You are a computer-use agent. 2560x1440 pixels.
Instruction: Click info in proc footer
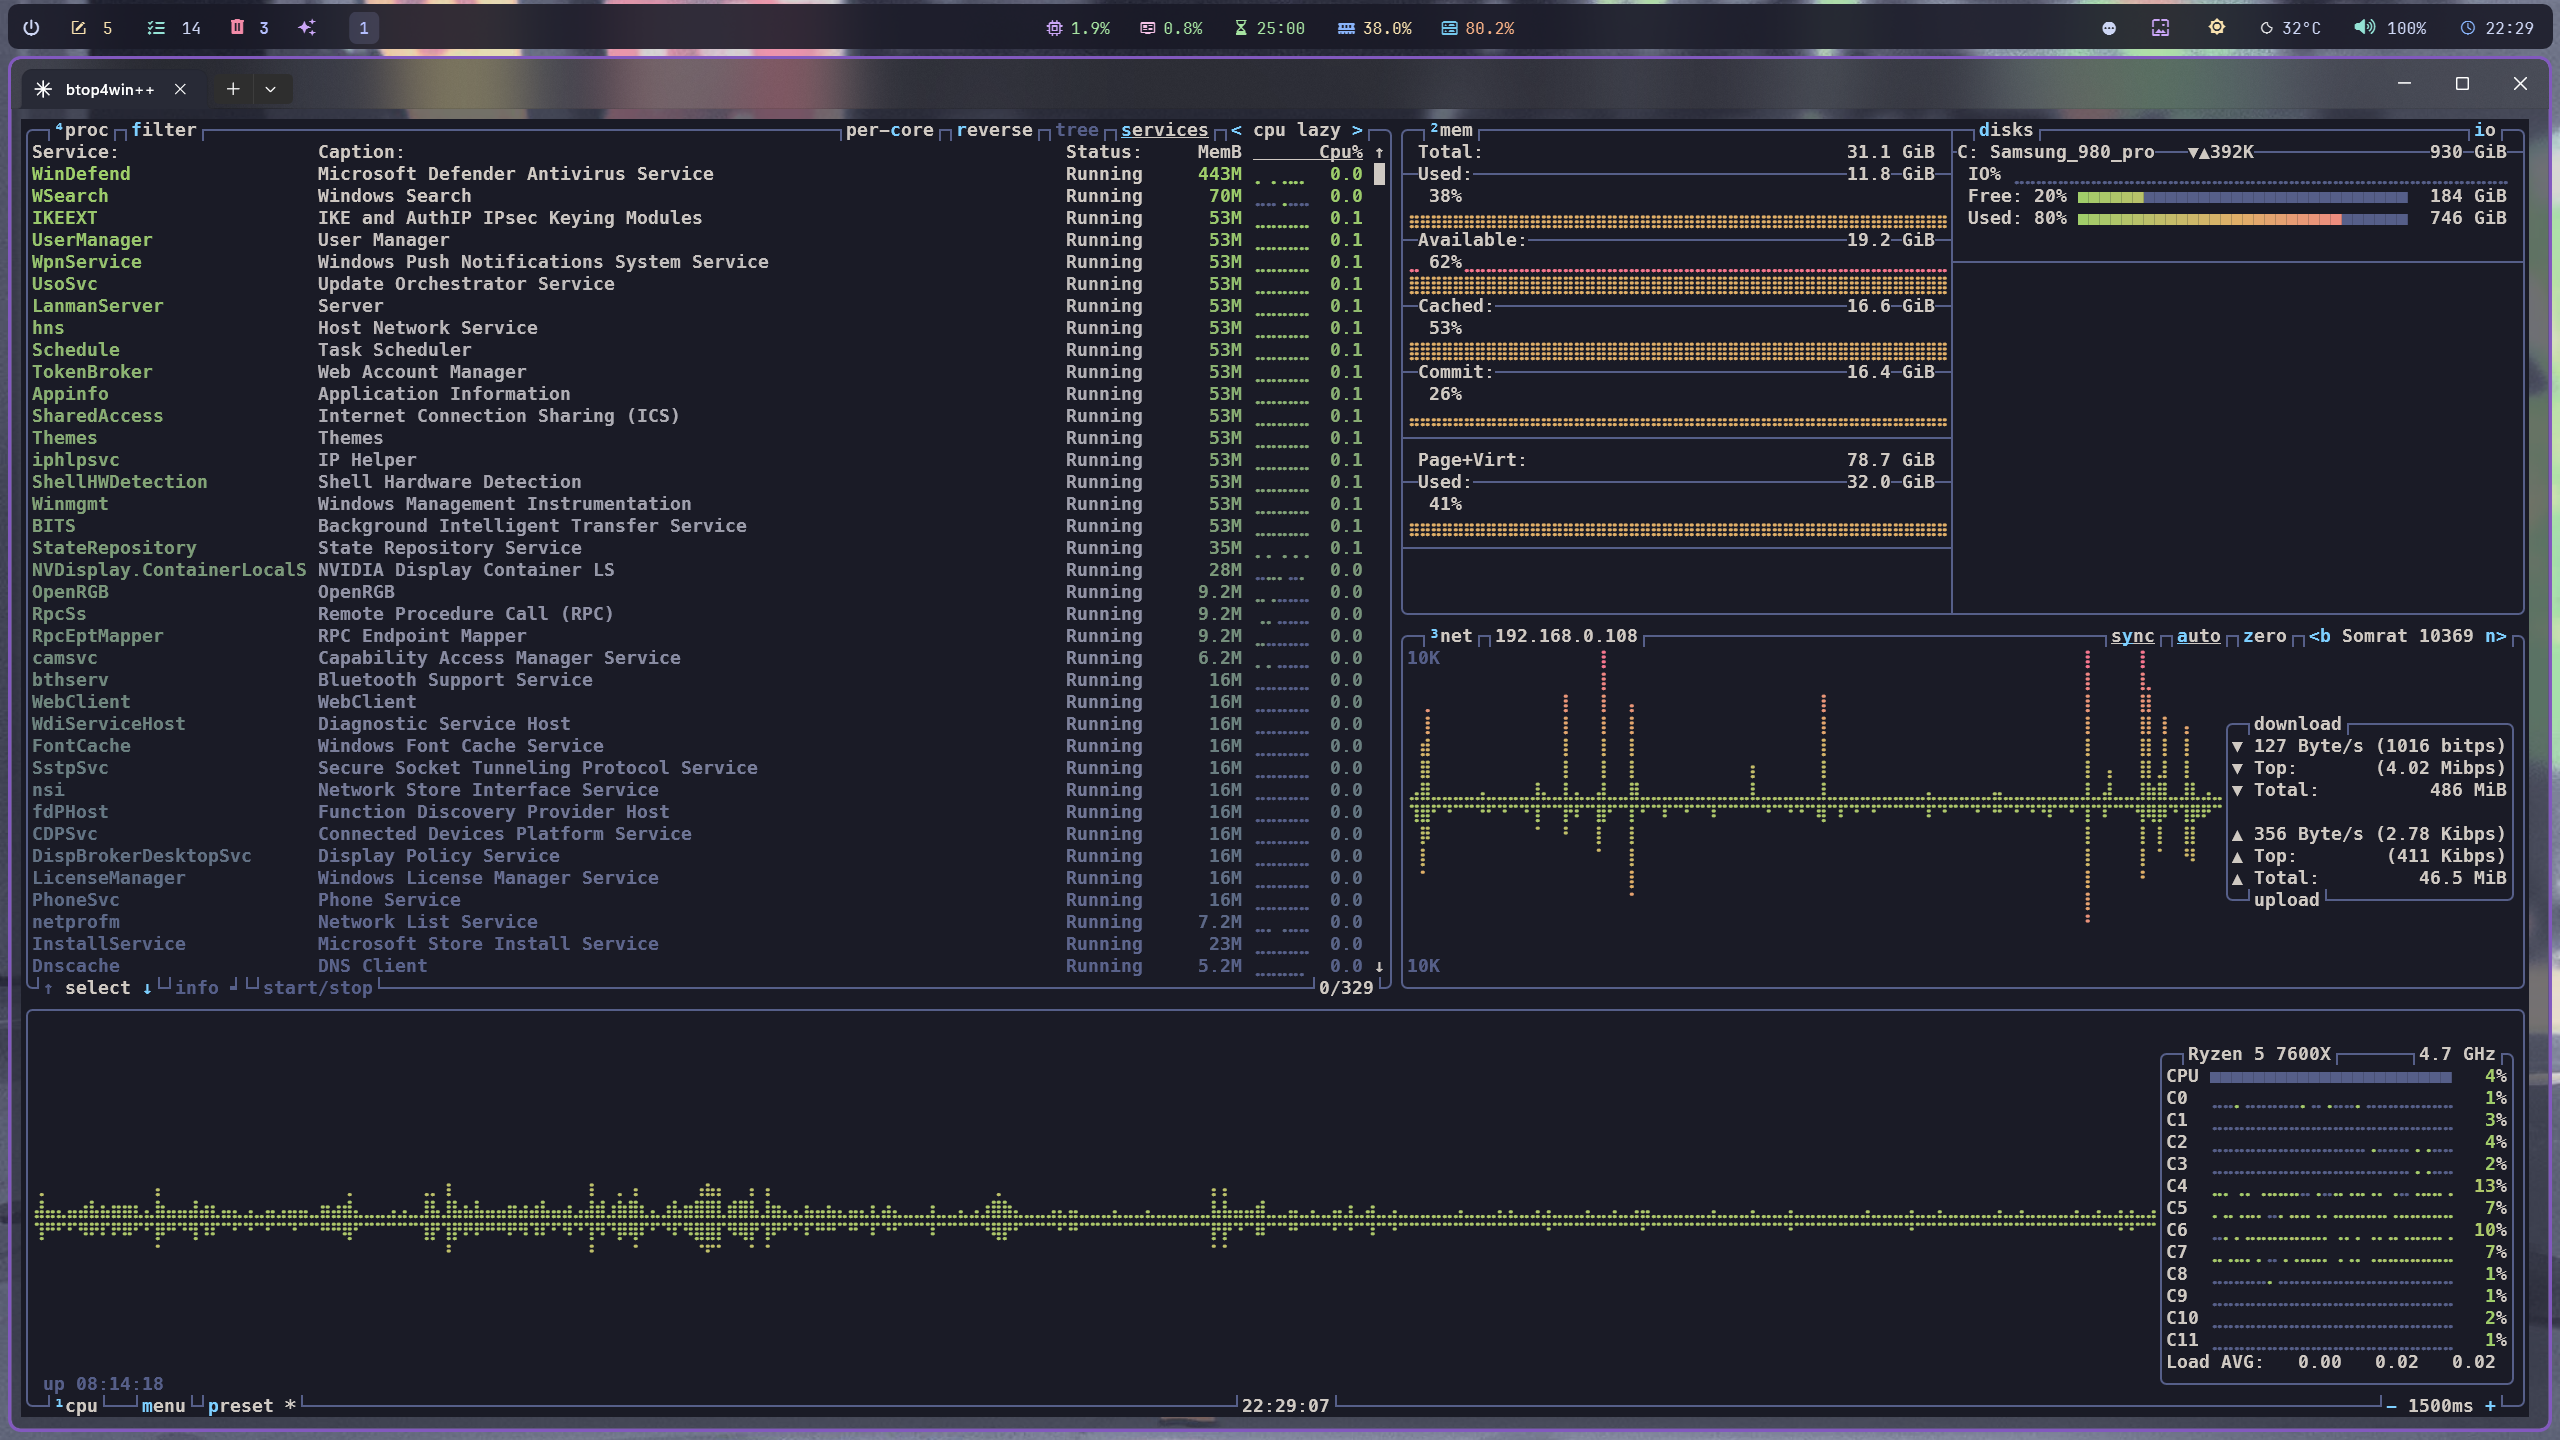pyautogui.click(x=196, y=988)
